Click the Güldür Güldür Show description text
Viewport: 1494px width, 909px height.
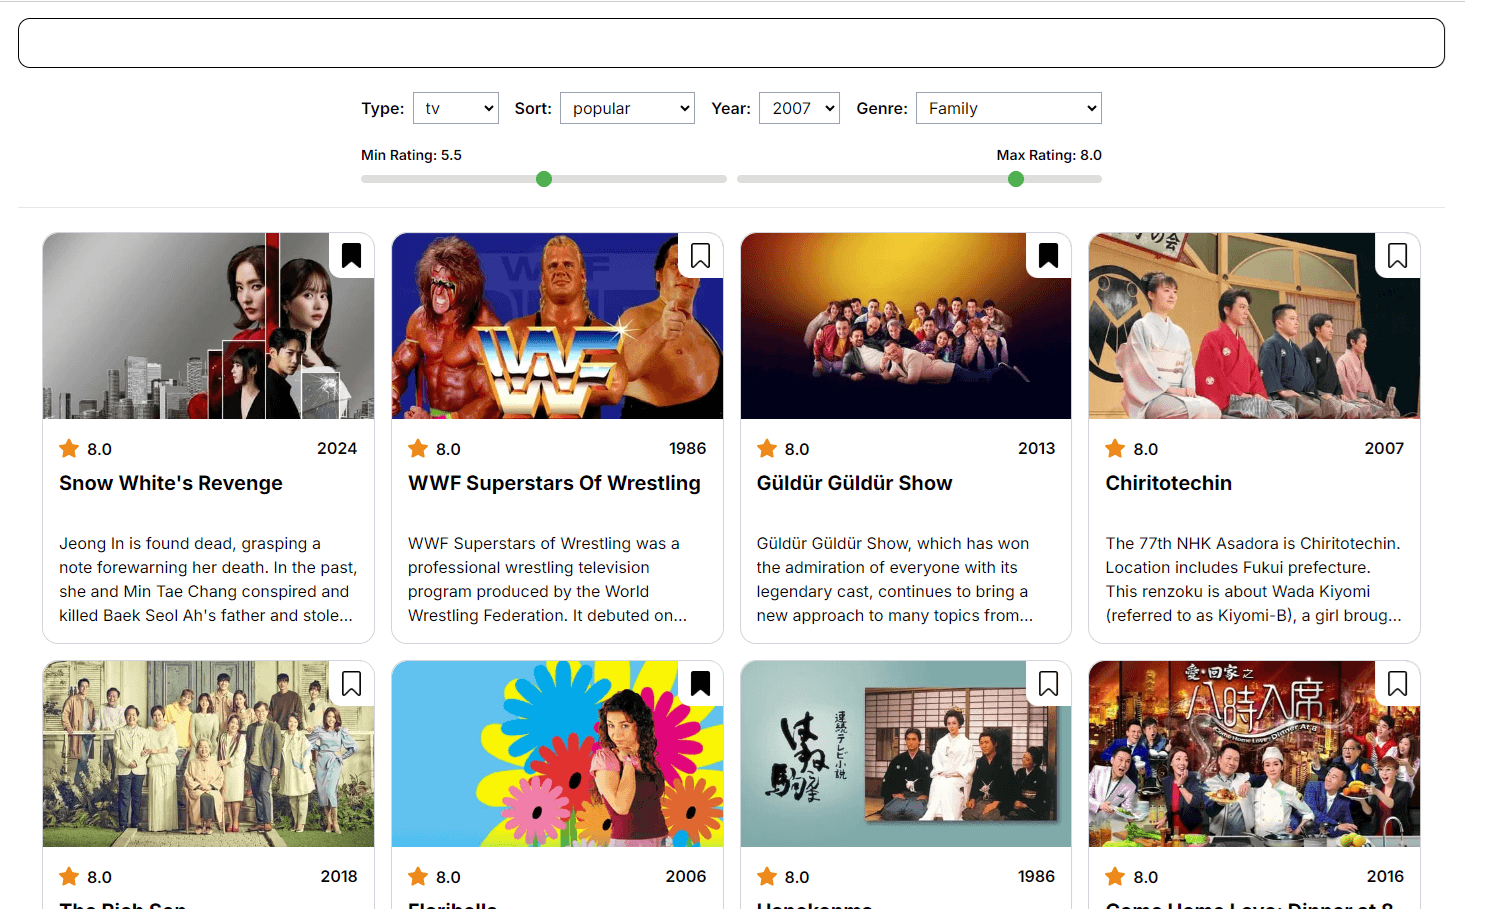click(x=895, y=579)
